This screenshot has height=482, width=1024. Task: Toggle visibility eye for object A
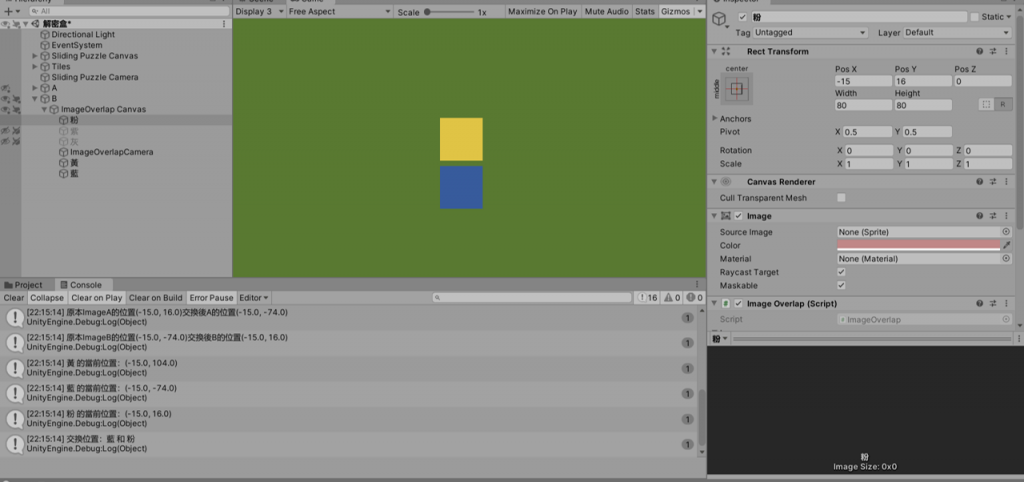(x=5, y=88)
